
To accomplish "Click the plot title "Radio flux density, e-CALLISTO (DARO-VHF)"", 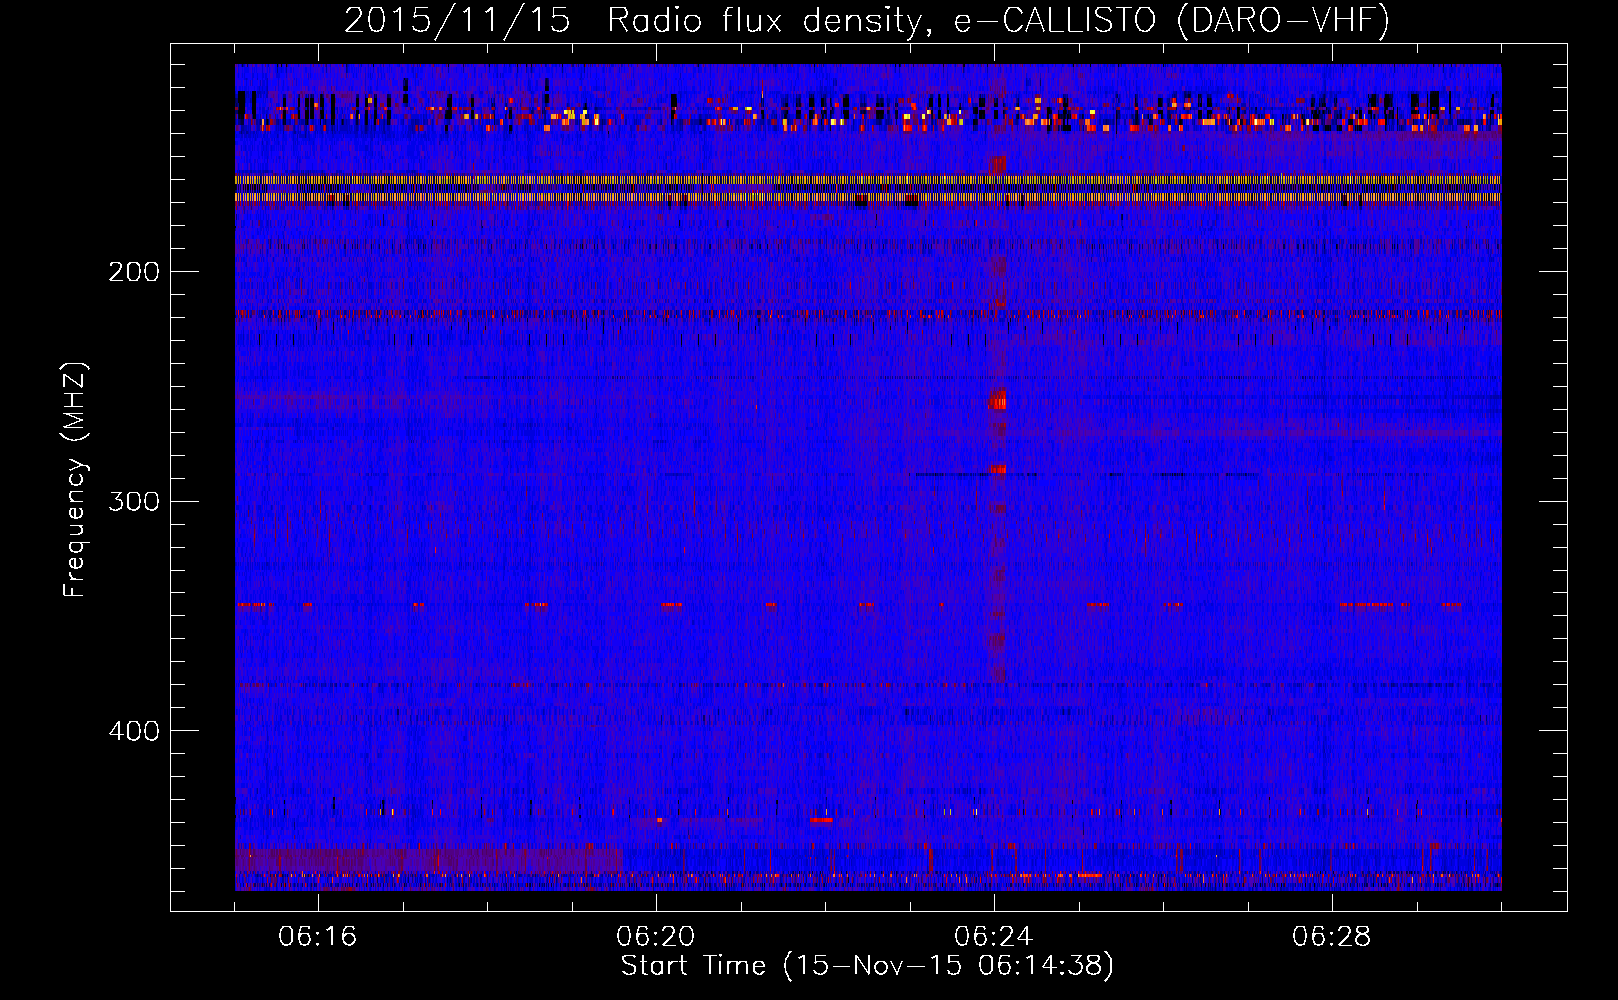I will [x=998, y=20].
